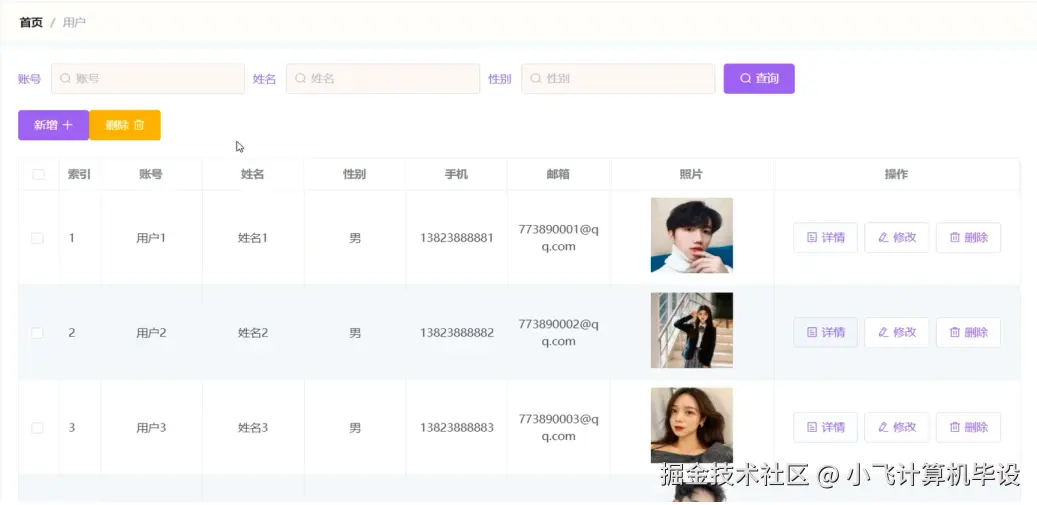Viewport: 1037px width, 505px height.
Task: Click the trash icon in 用户1 row
Action: (x=955, y=238)
